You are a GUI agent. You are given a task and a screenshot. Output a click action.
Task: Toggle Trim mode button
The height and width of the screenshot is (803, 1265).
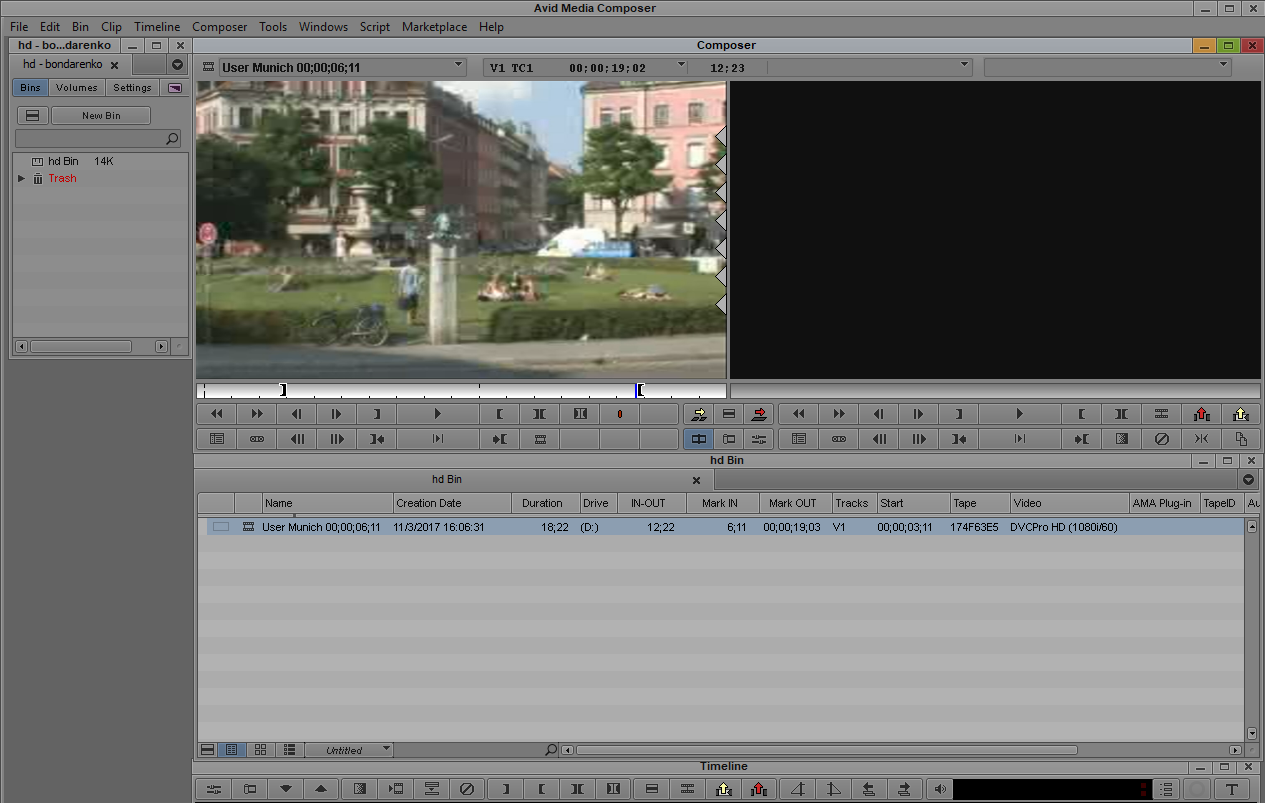[x=729, y=439]
